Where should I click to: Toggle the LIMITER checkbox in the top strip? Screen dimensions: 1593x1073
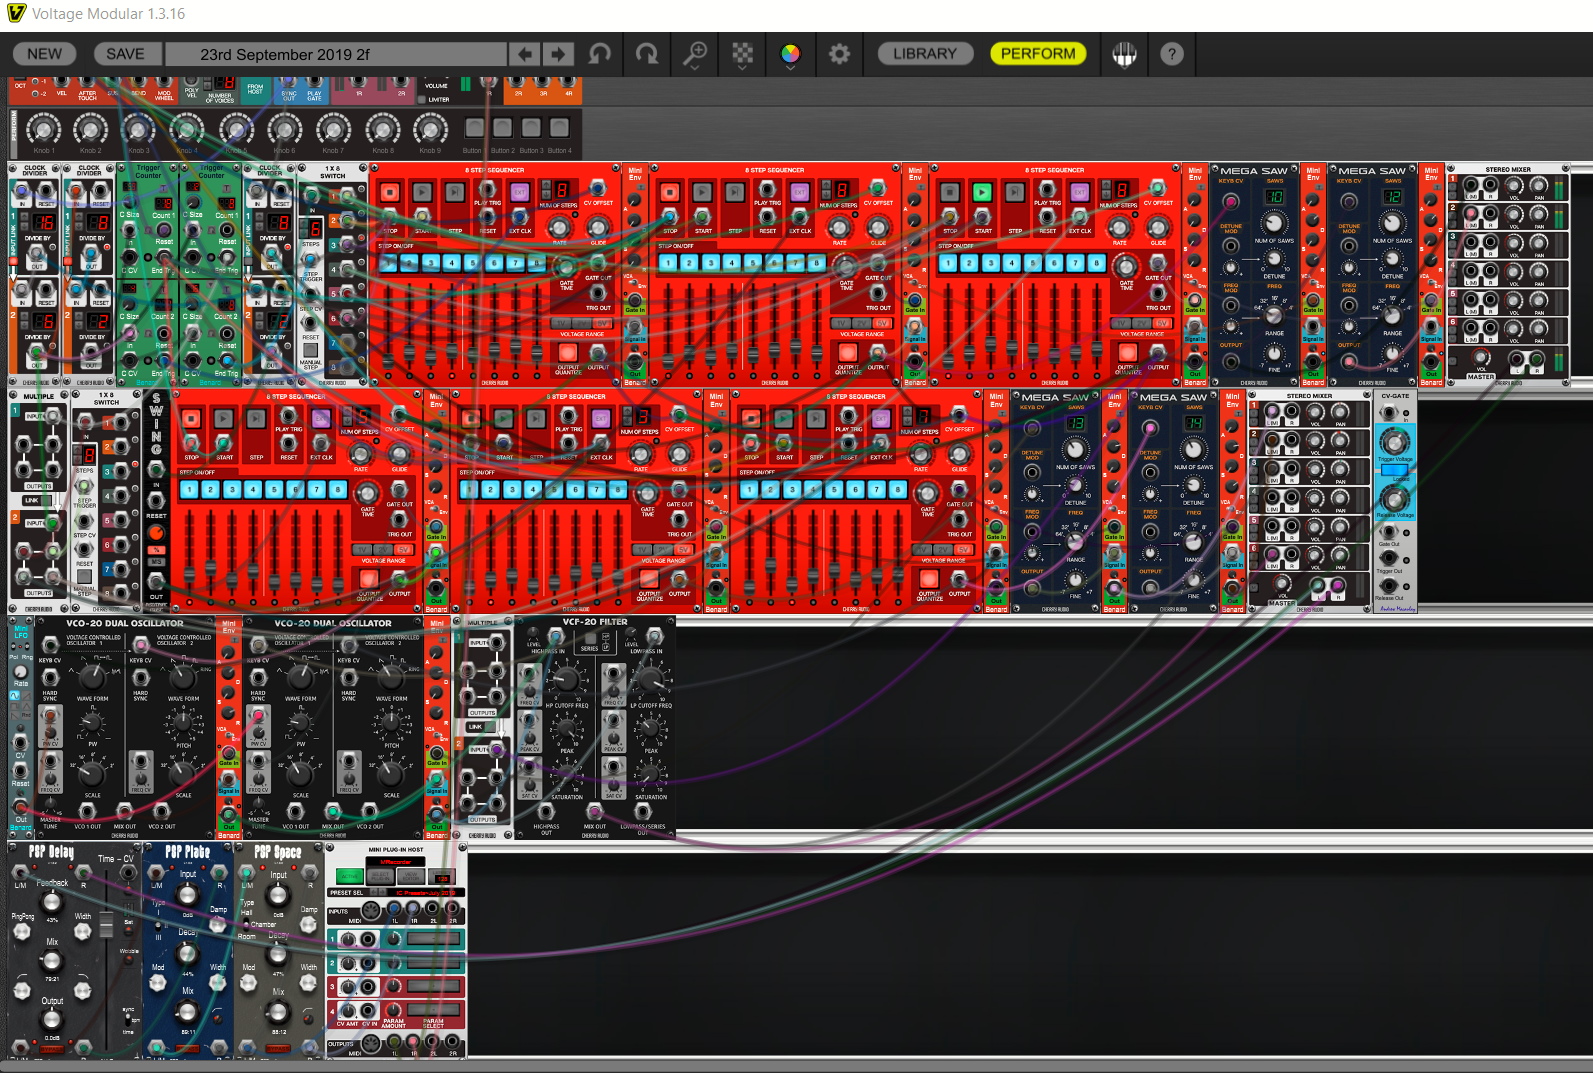[422, 100]
